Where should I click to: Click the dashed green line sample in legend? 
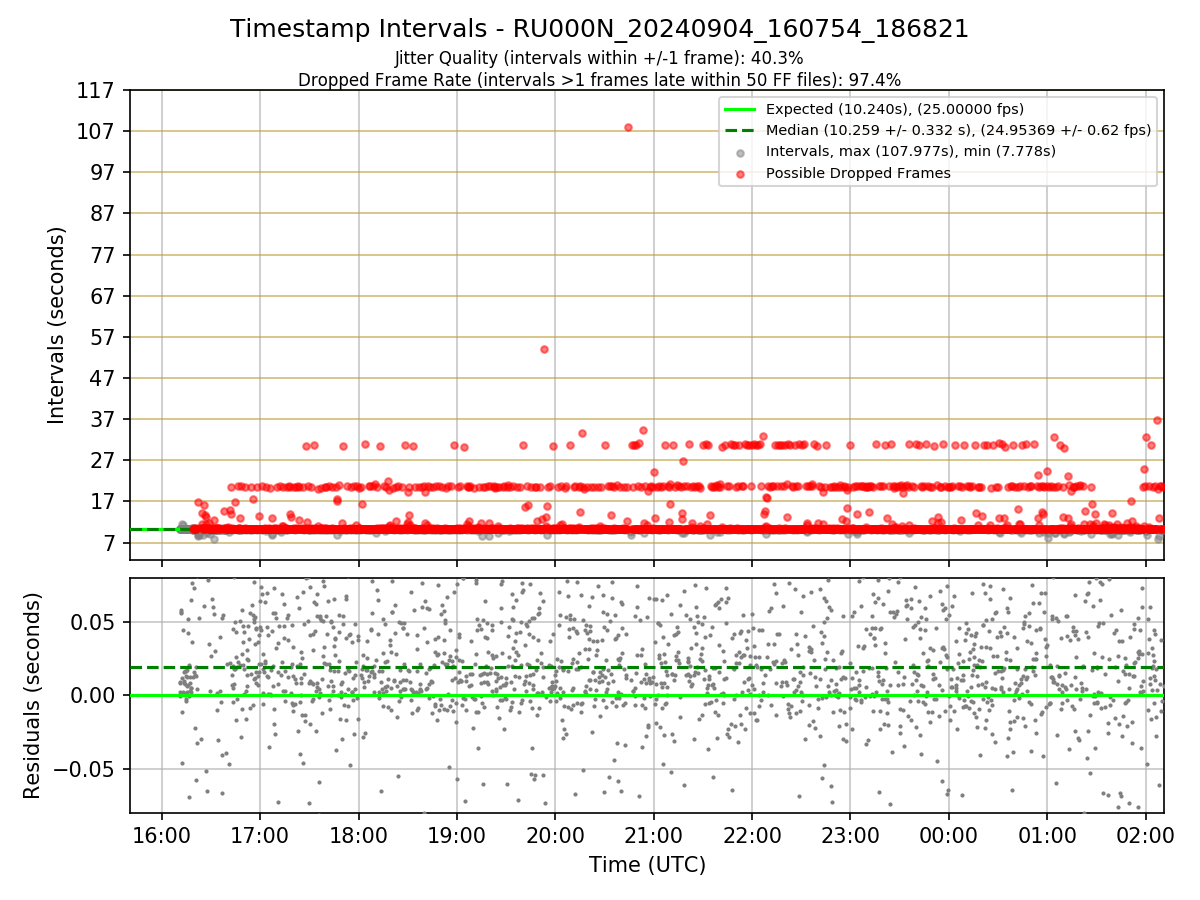(x=740, y=130)
